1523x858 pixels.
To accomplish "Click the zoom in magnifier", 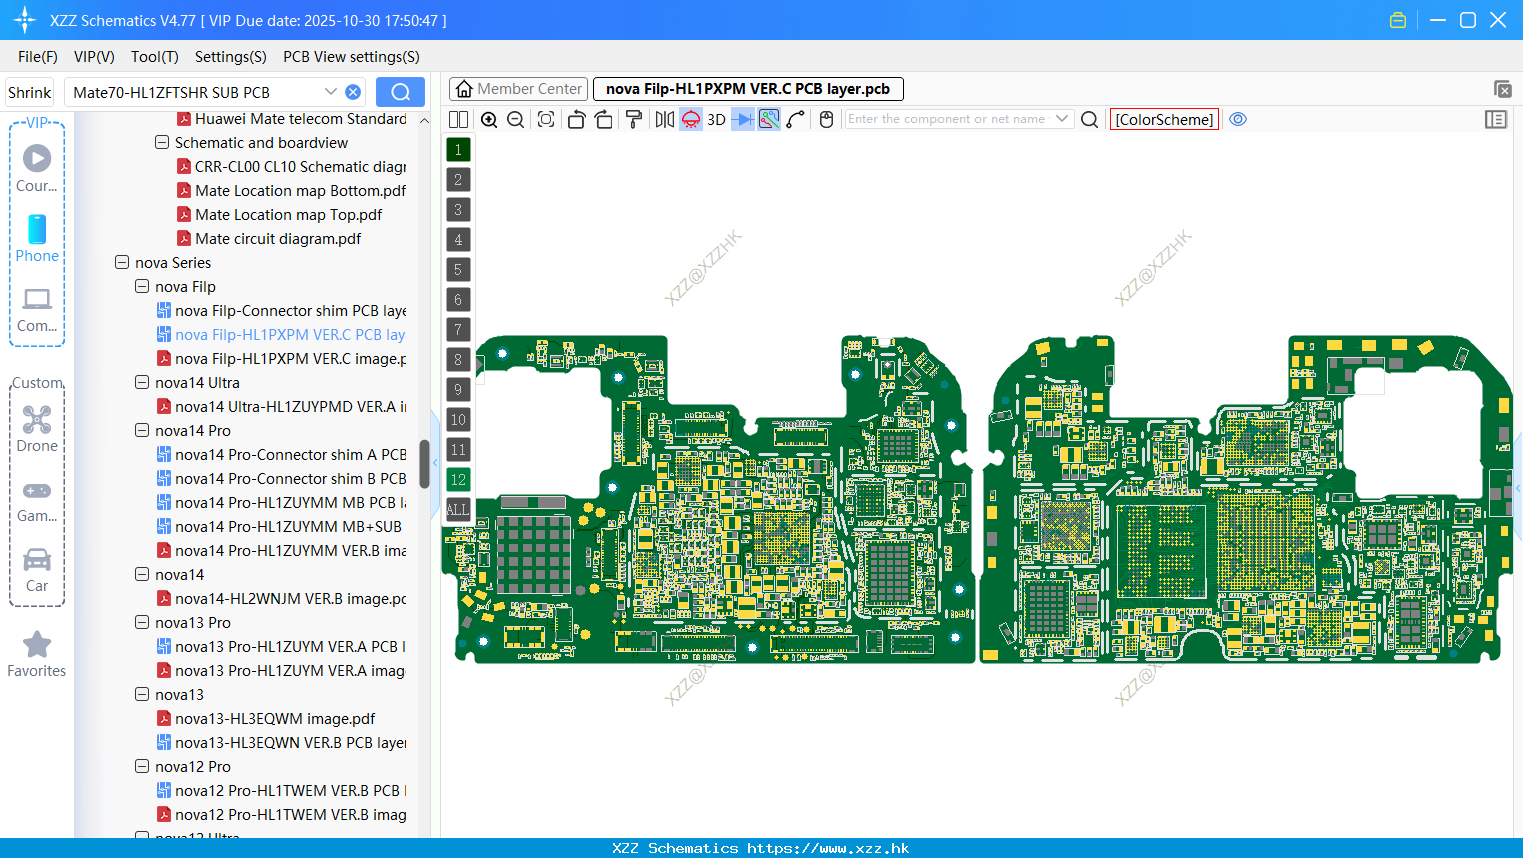I will tap(489, 119).
